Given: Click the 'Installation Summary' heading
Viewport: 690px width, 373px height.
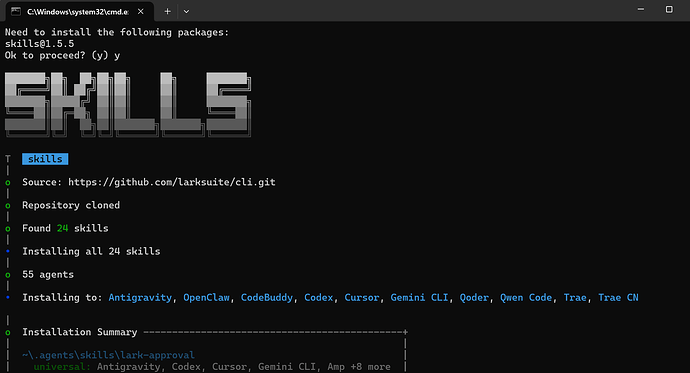Looking at the screenshot, I should tap(80, 332).
